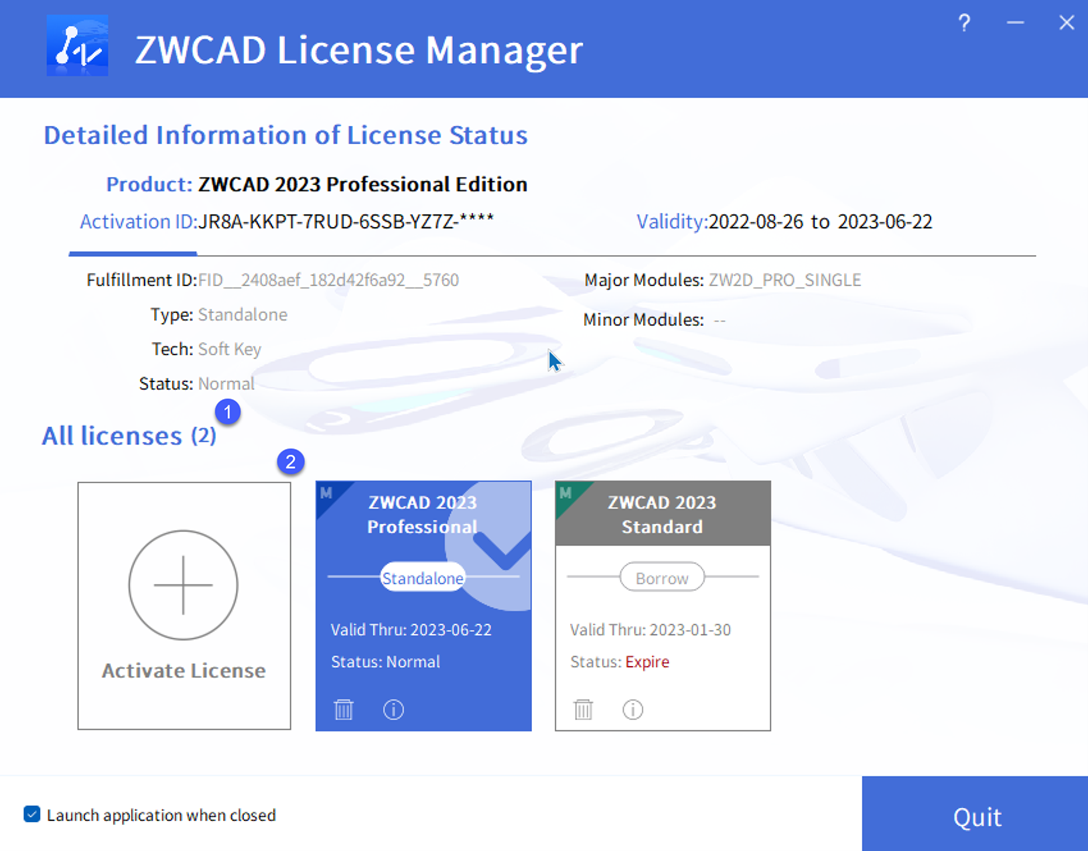The height and width of the screenshot is (851, 1088).
Task: Delete the ZWCAD 2023 Professional license
Action: [x=343, y=709]
